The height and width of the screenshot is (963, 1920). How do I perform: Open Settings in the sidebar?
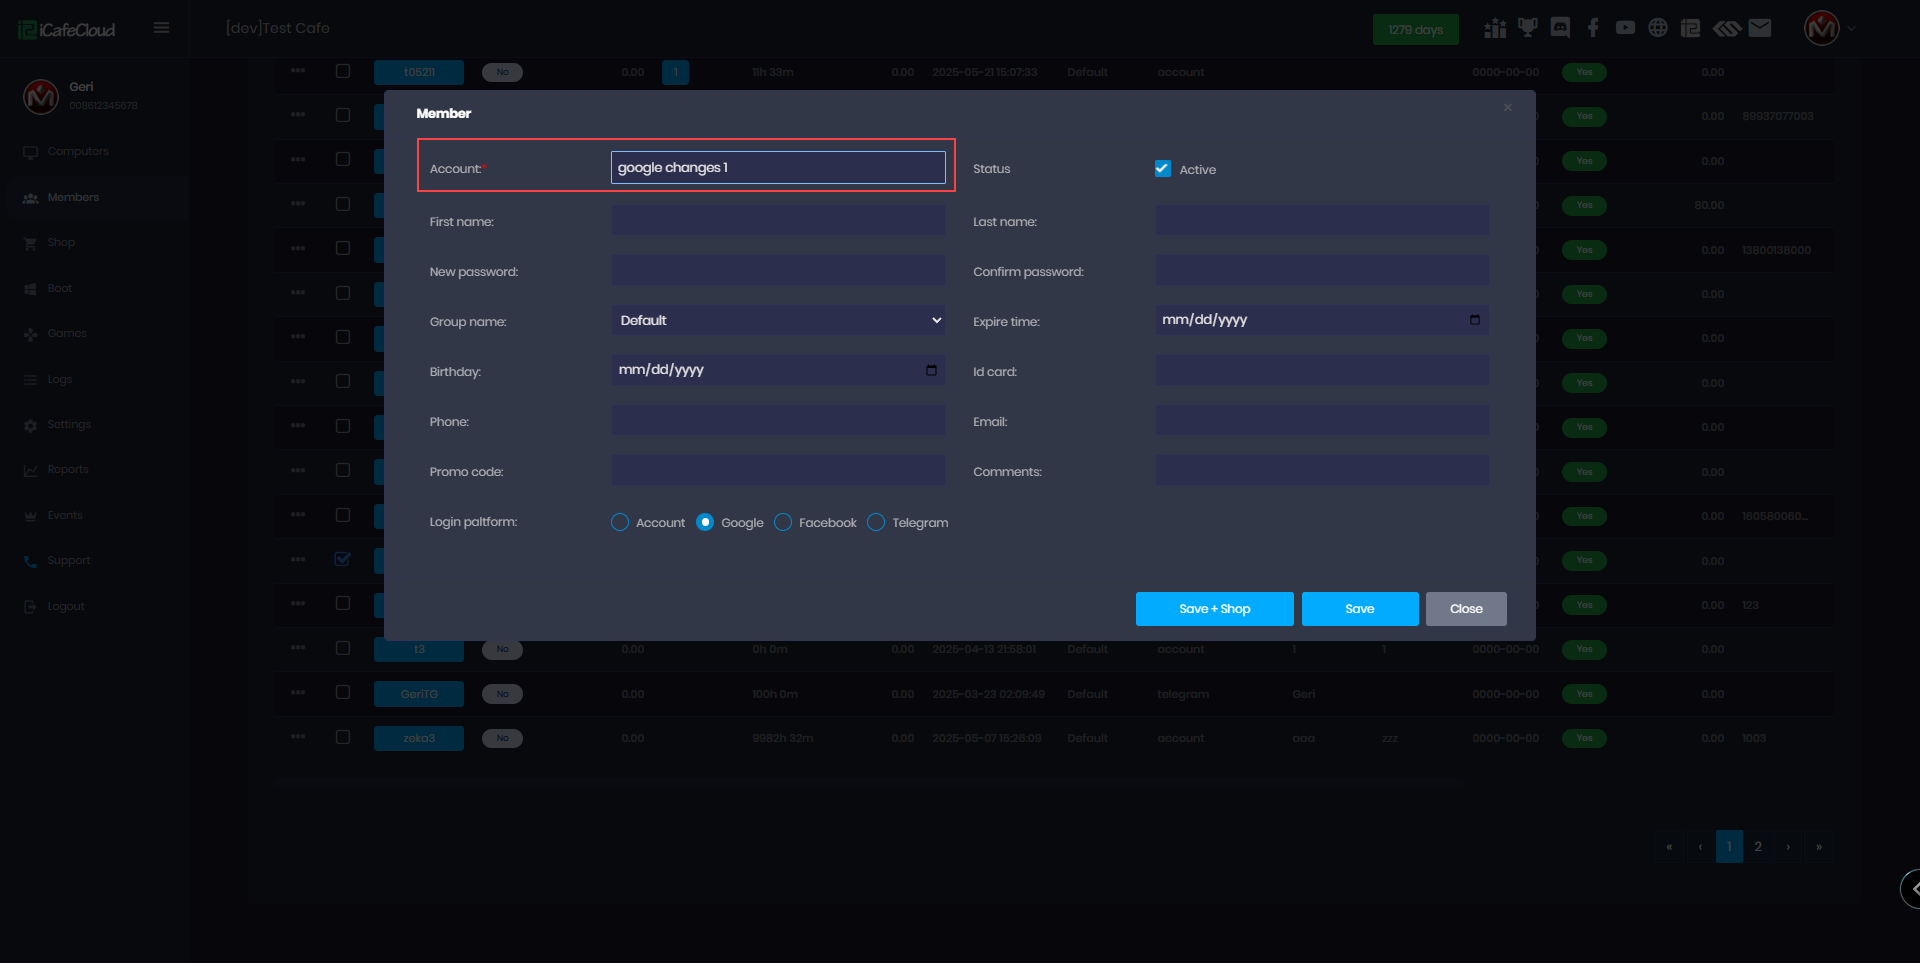[x=68, y=425]
